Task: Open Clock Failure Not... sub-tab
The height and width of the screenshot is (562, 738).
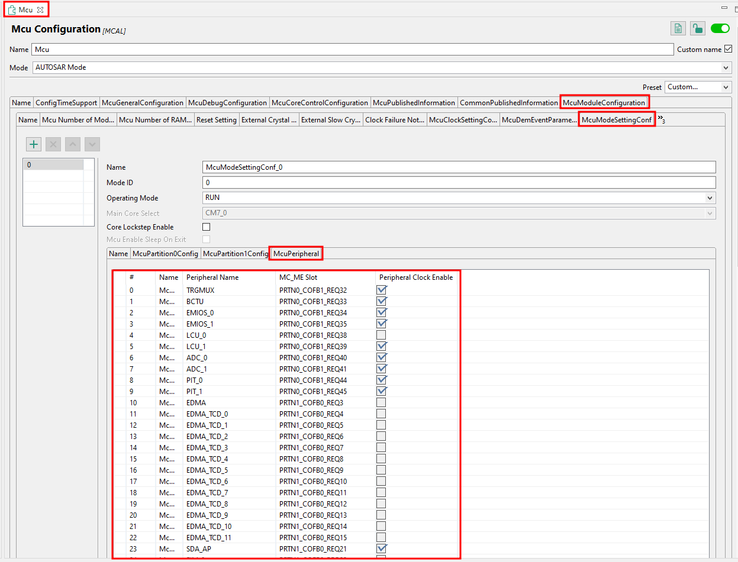Action: click(x=394, y=120)
